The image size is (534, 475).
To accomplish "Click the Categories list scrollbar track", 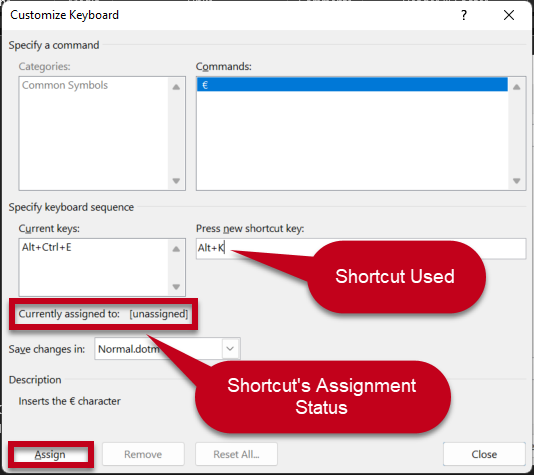I will pos(176,133).
